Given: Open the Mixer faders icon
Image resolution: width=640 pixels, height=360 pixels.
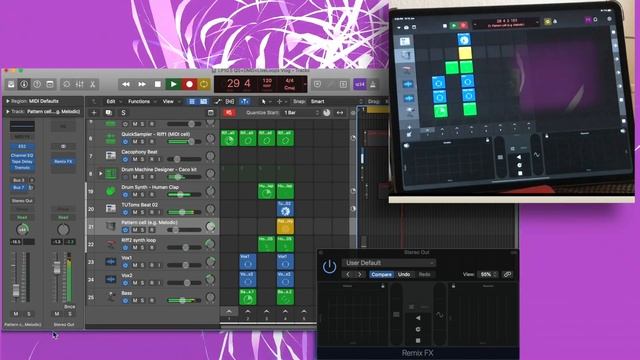Looking at the screenshot, I should coord(80,84).
